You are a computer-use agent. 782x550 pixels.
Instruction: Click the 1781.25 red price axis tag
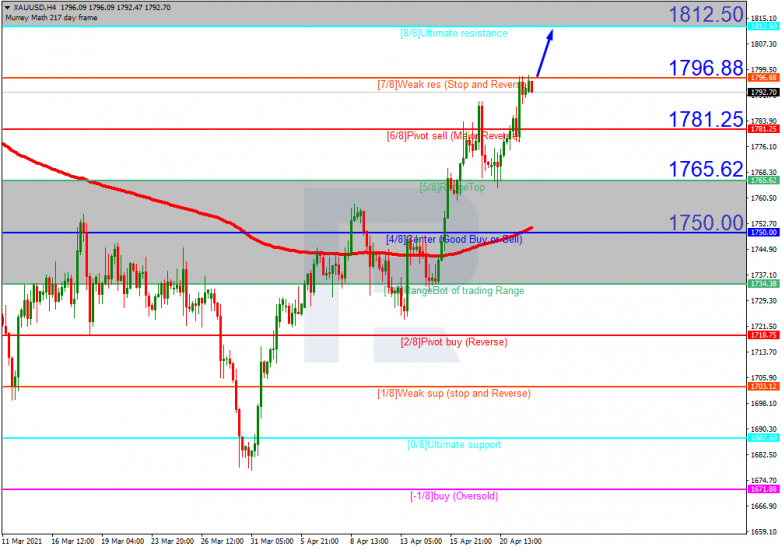click(764, 129)
